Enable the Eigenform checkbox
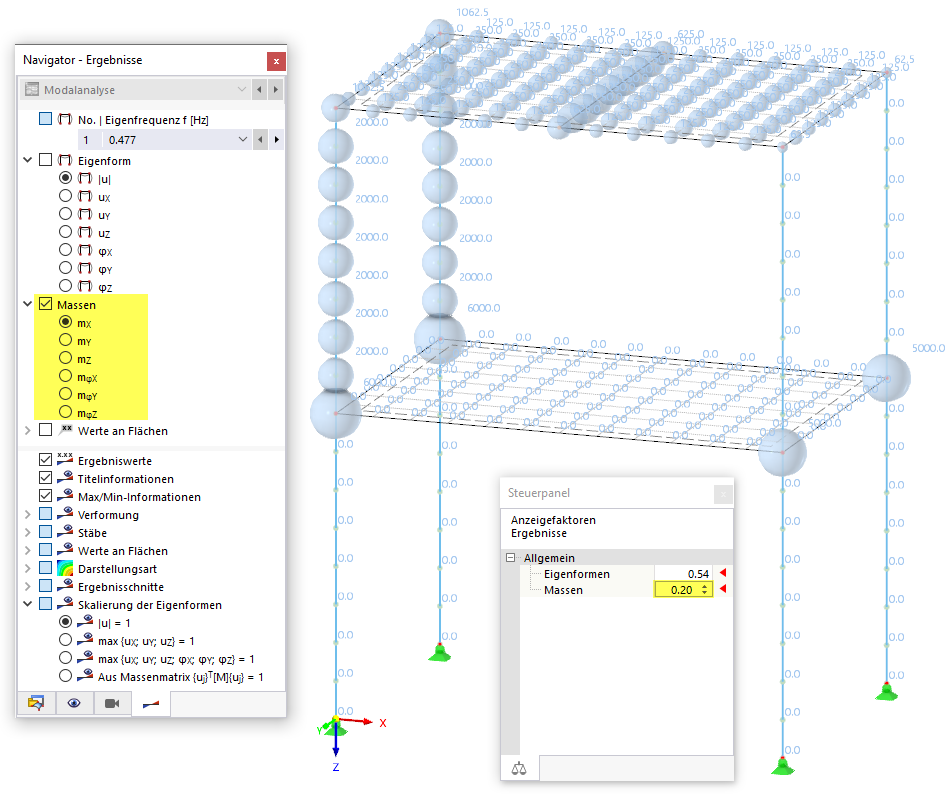Viewport: 949px width, 795px height. click(x=45, y=160)
